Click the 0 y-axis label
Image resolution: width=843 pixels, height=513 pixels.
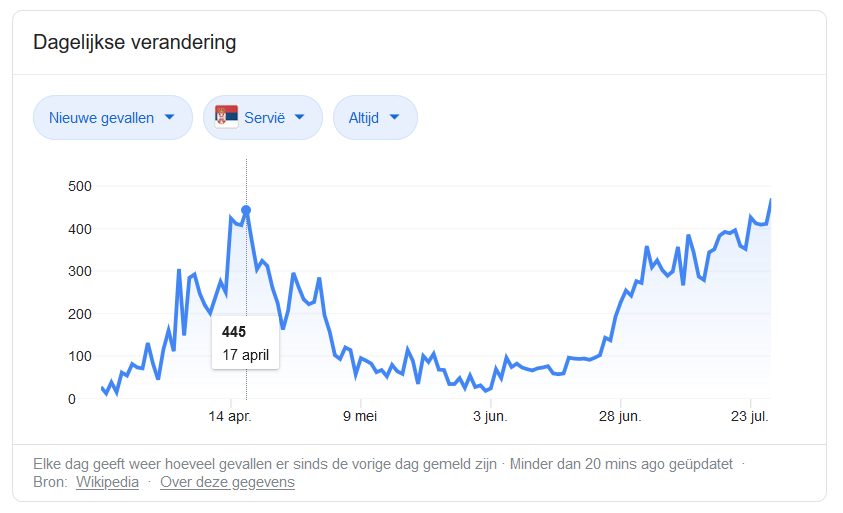pyautogui.click(x=72, y=400)
